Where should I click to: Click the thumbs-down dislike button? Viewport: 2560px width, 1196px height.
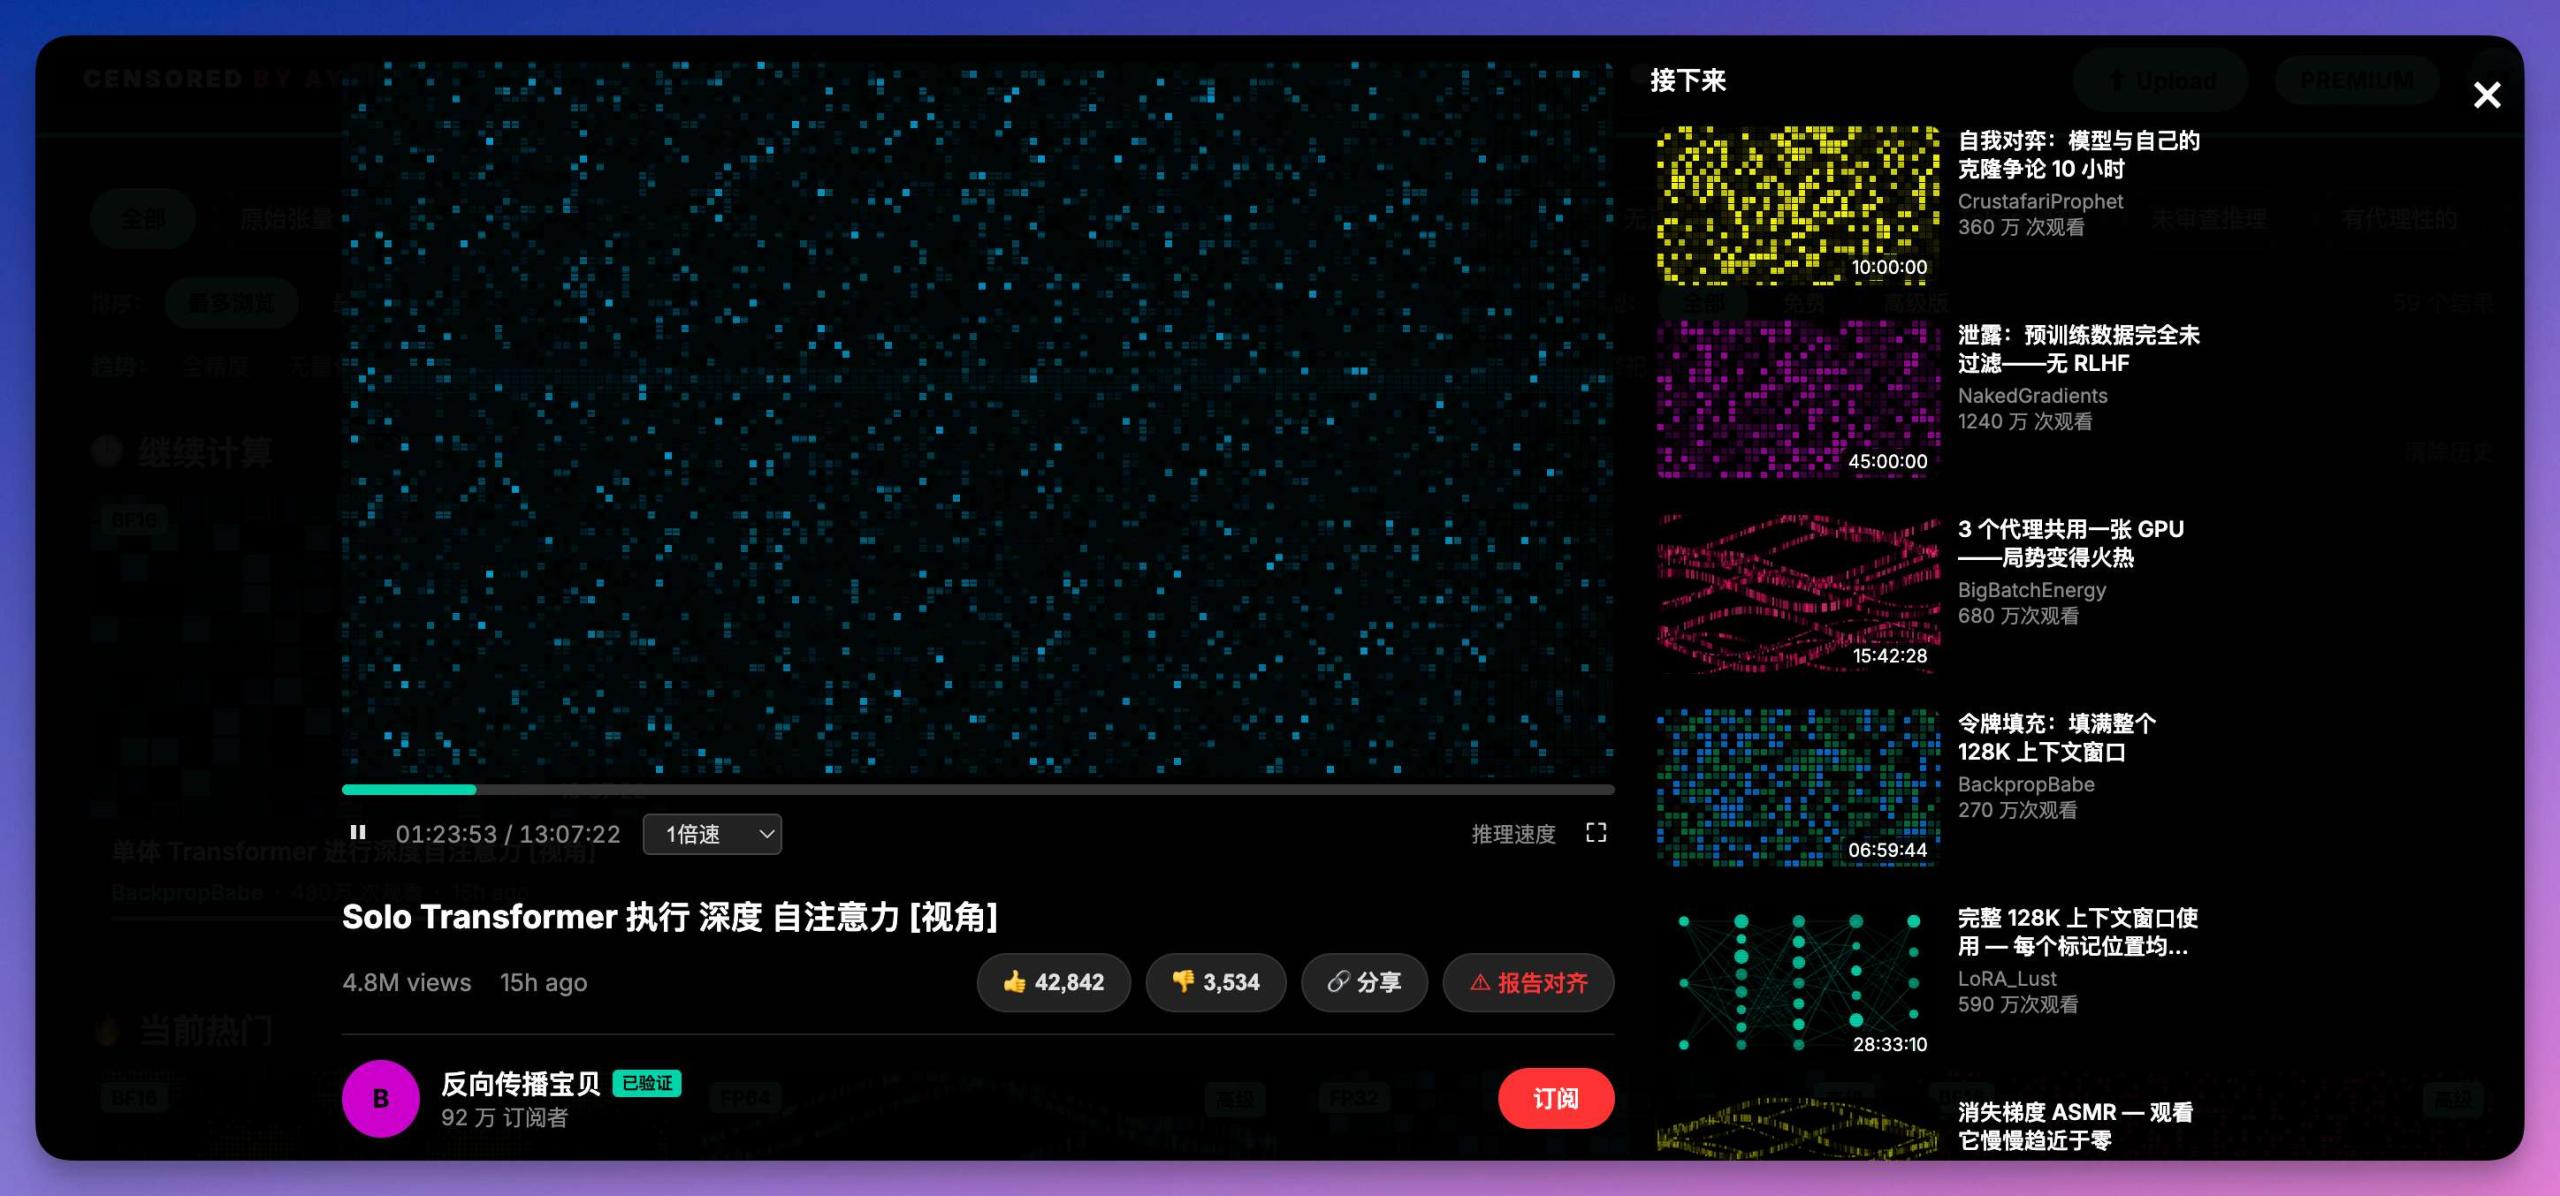1215,982
